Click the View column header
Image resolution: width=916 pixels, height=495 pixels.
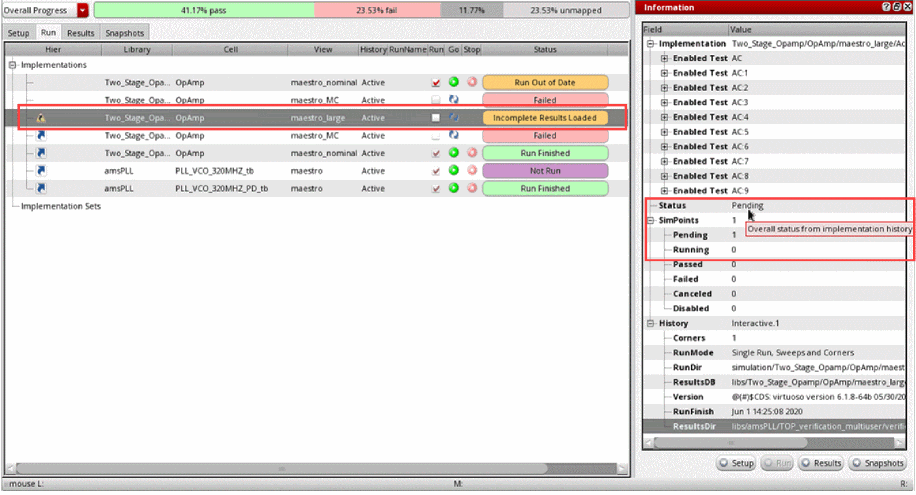point(323,50)
